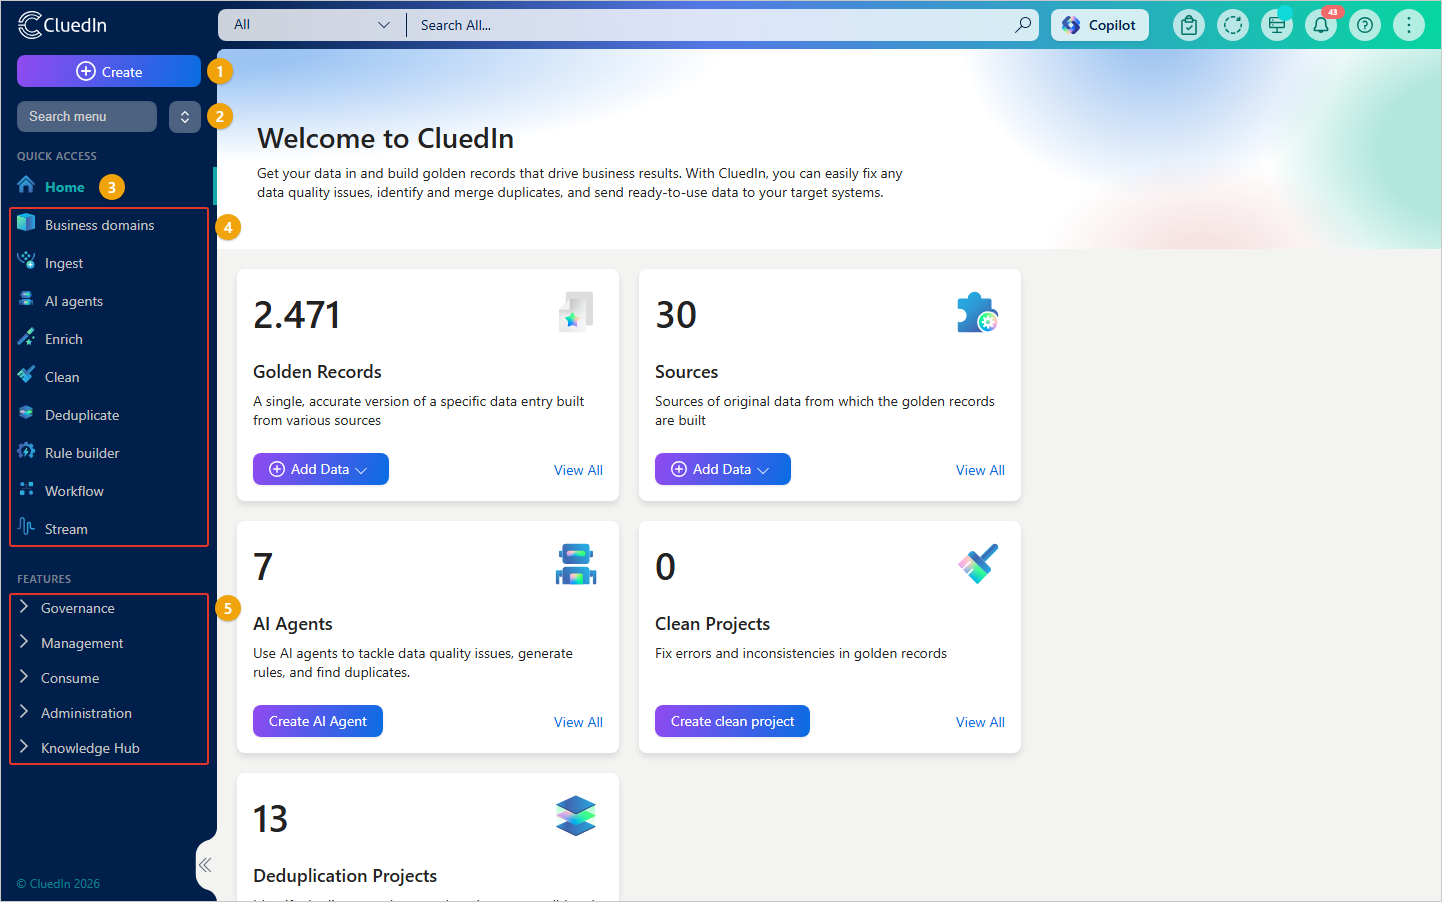
Task: Click the Clean Projects brush card icon
Action: pyautogui.click(x=978, y=564)
